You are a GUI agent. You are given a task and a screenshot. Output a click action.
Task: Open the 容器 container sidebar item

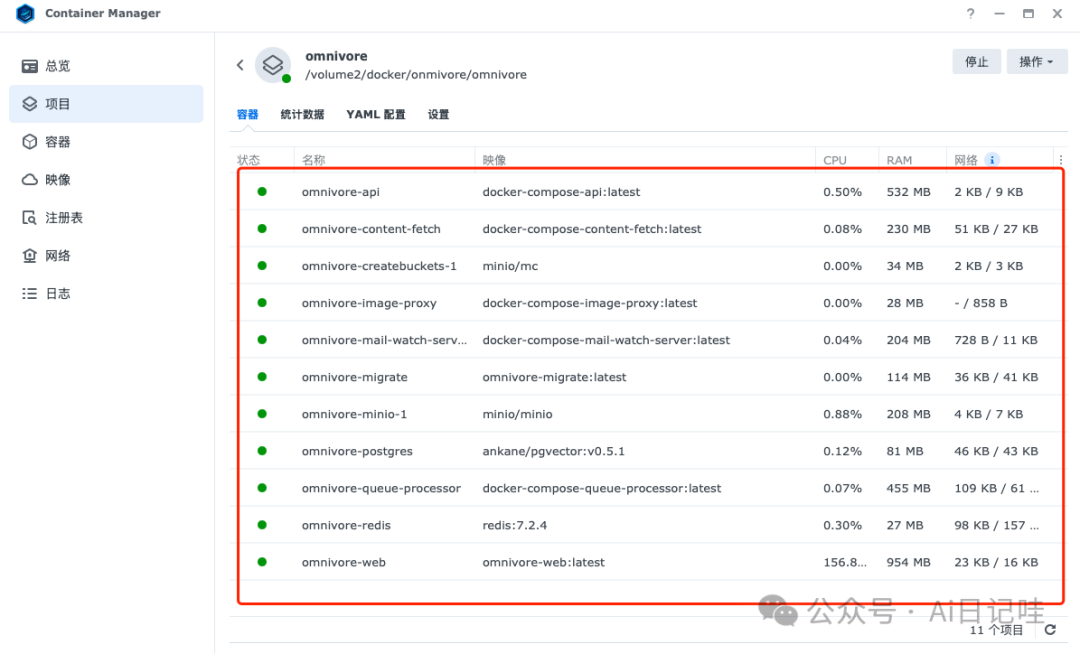coord(106,142)
